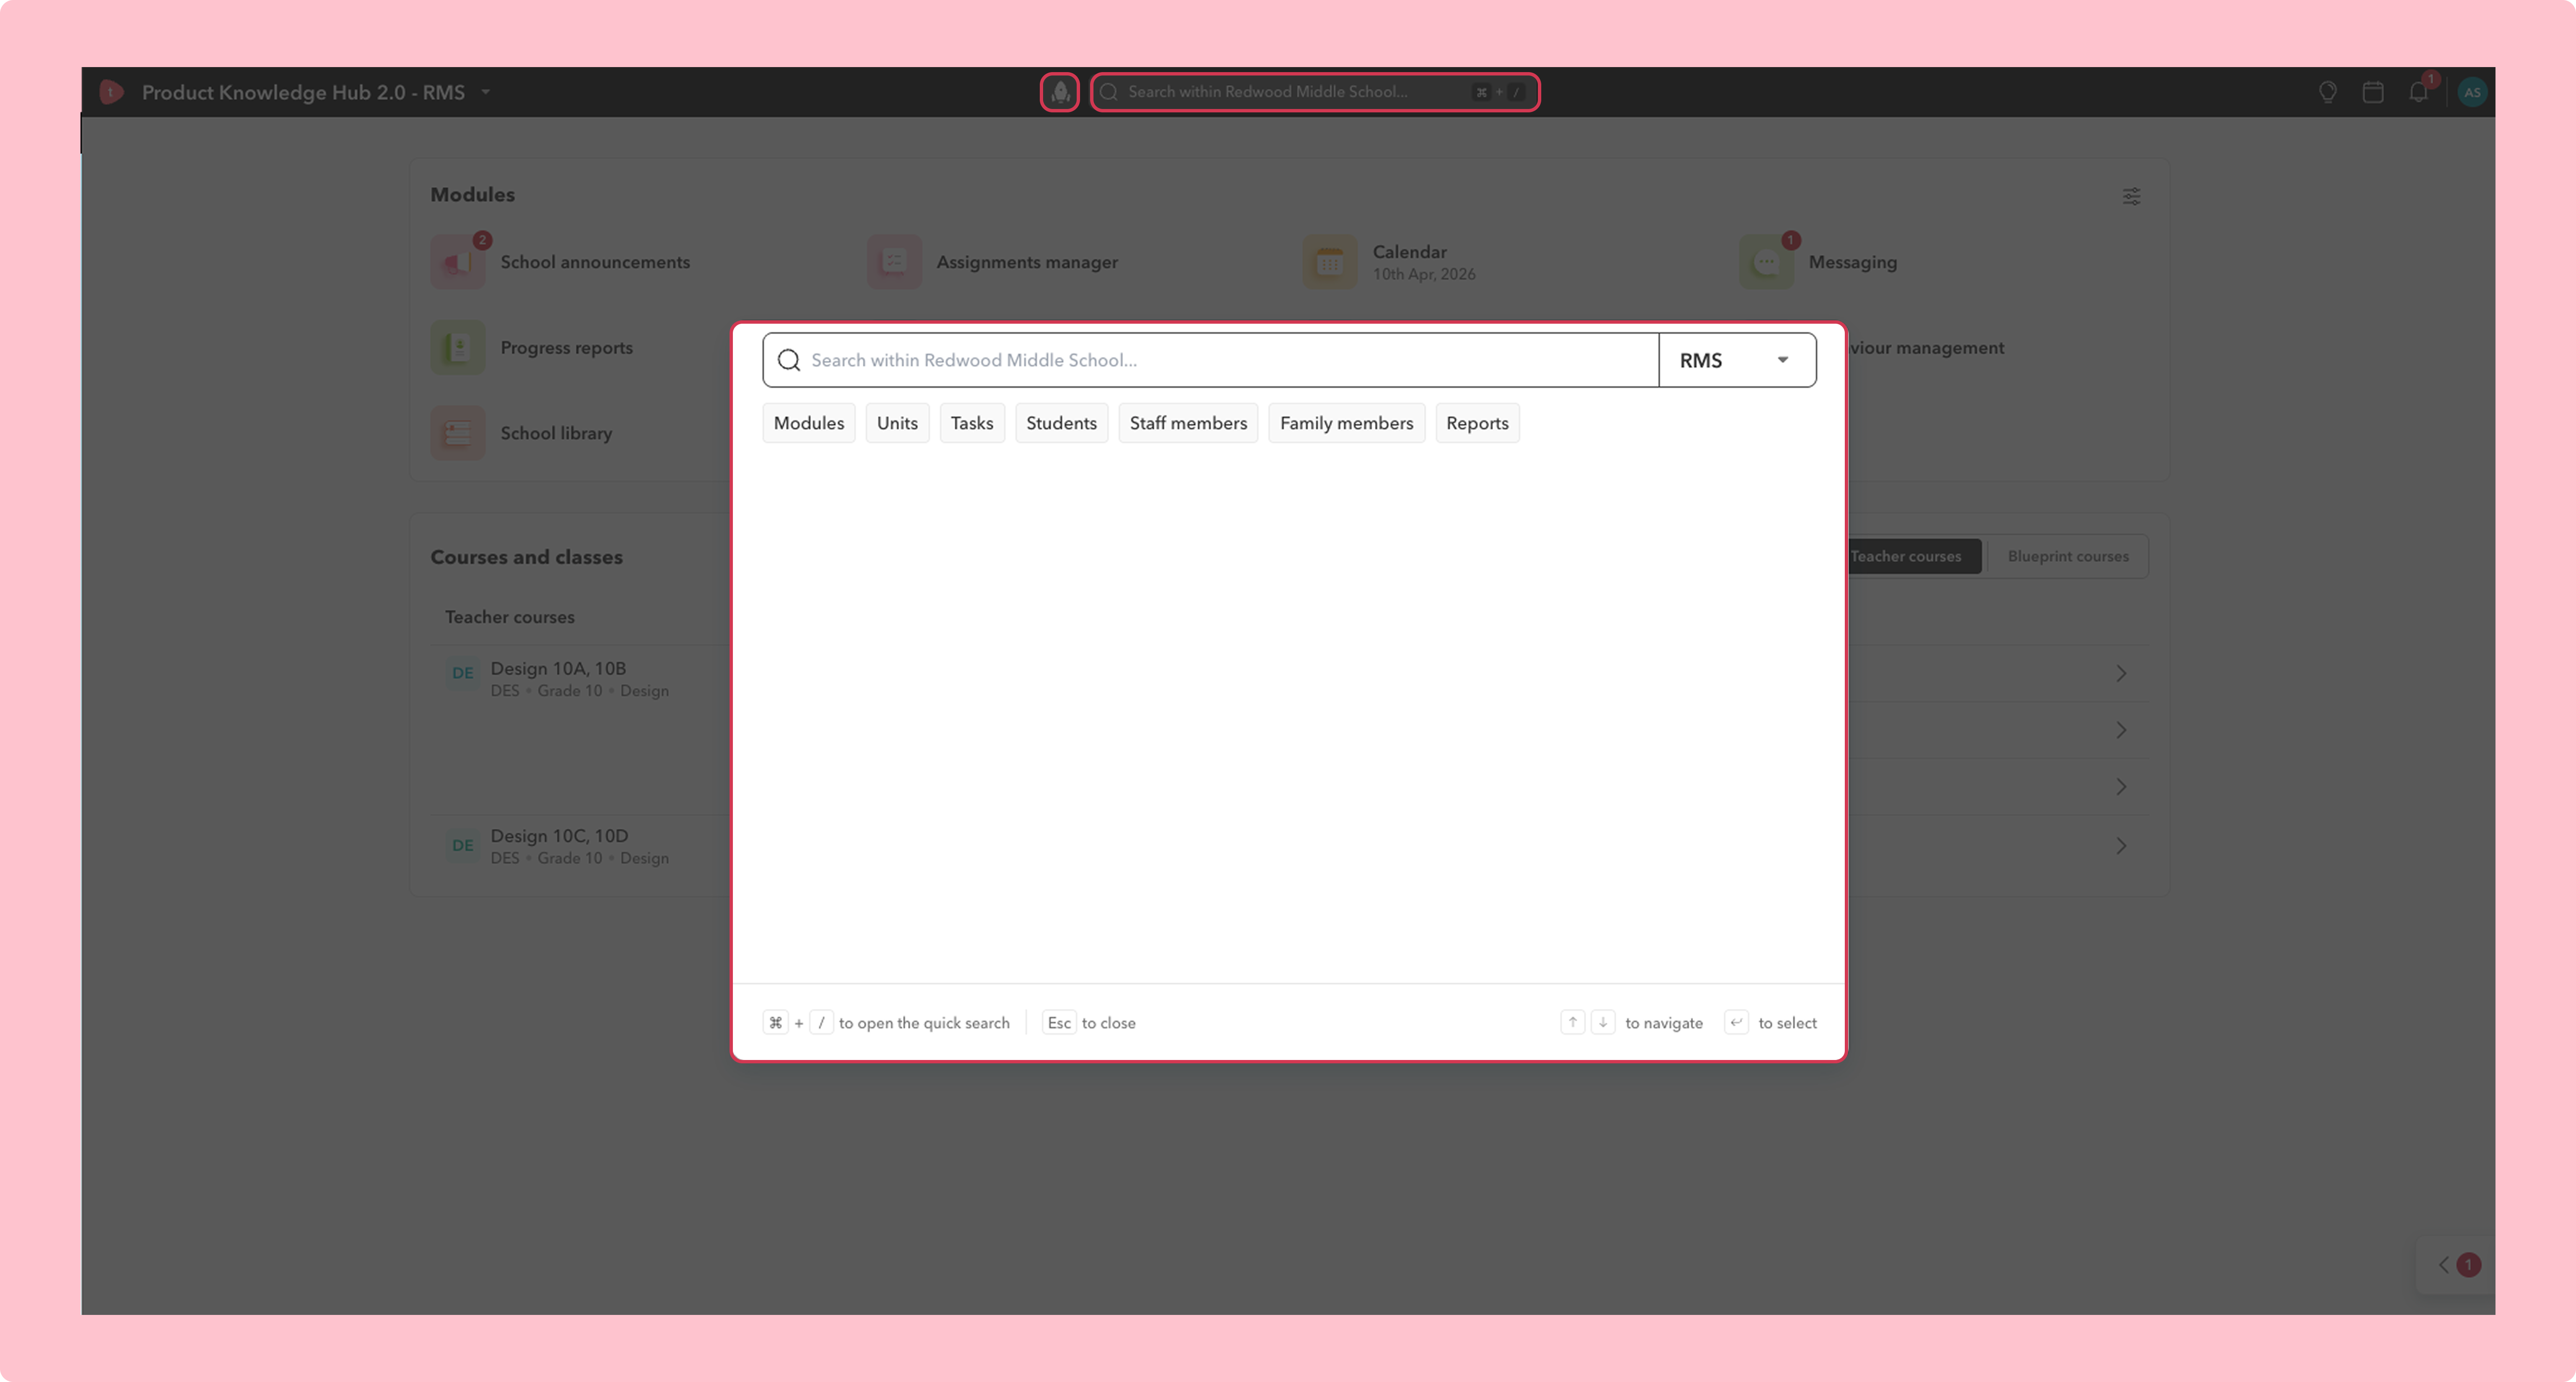Click the Esc key hint in dialog footer
Viewport: 2576px width, 1382px height.
pos(1059,1023)
